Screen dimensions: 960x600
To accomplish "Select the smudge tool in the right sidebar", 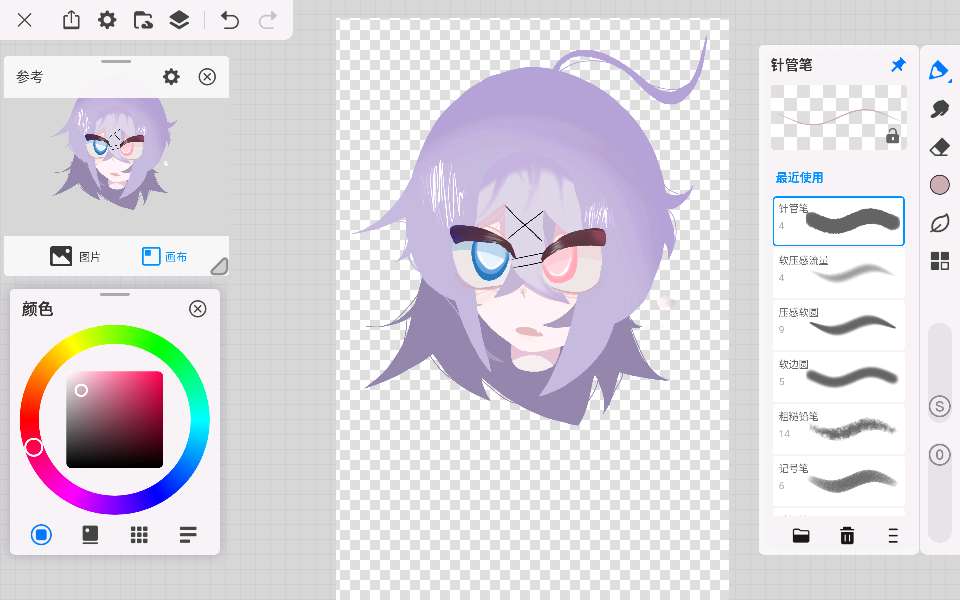I will click(939, 109).
